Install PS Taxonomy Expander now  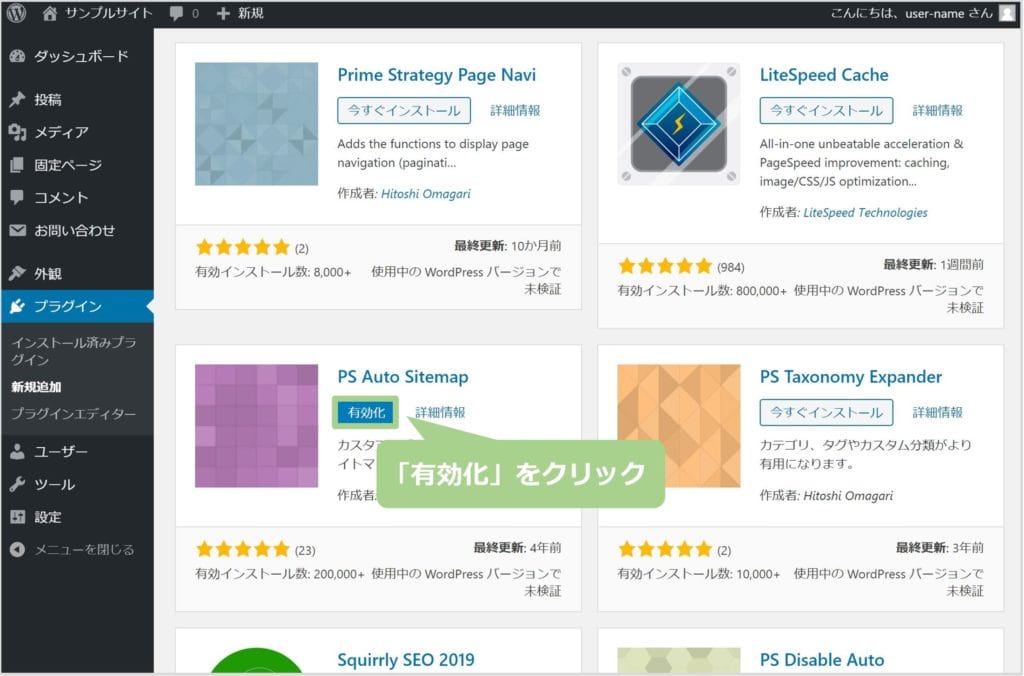click(x=826, y=412)
